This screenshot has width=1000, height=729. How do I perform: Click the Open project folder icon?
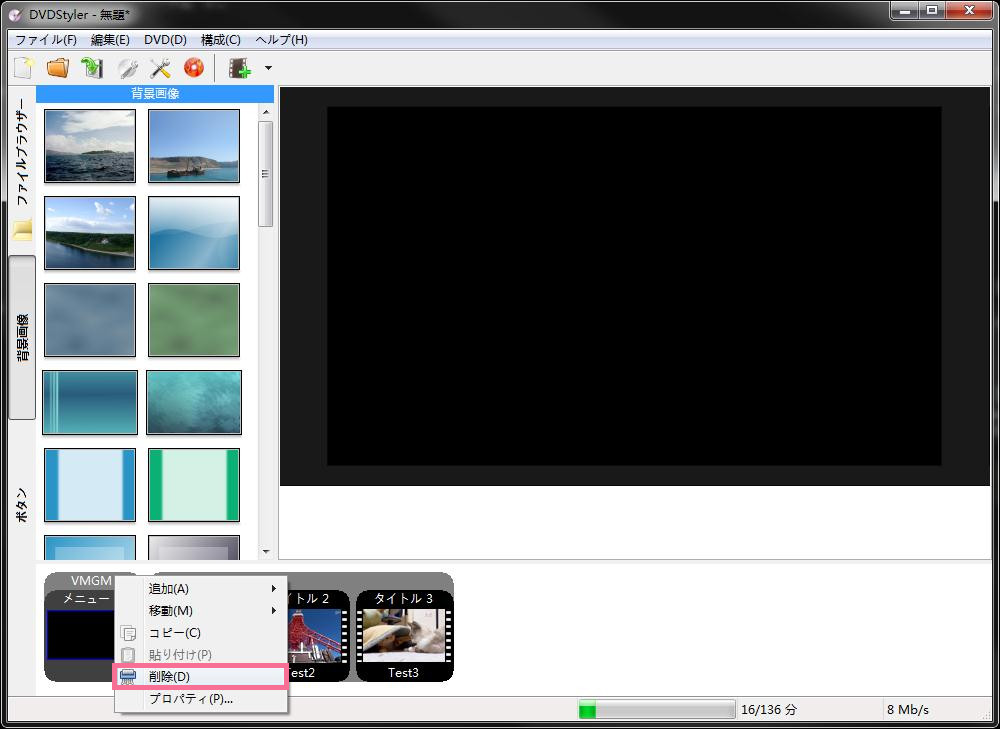click(58, 68)
